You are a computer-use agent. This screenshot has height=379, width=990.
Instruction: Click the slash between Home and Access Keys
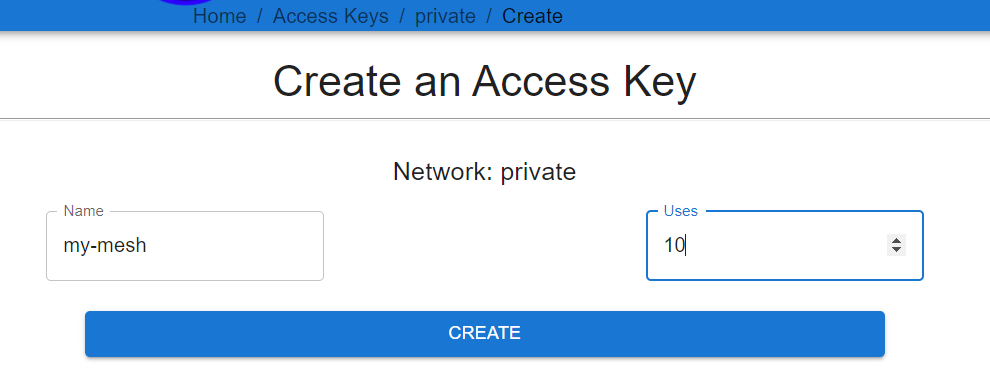259,16
